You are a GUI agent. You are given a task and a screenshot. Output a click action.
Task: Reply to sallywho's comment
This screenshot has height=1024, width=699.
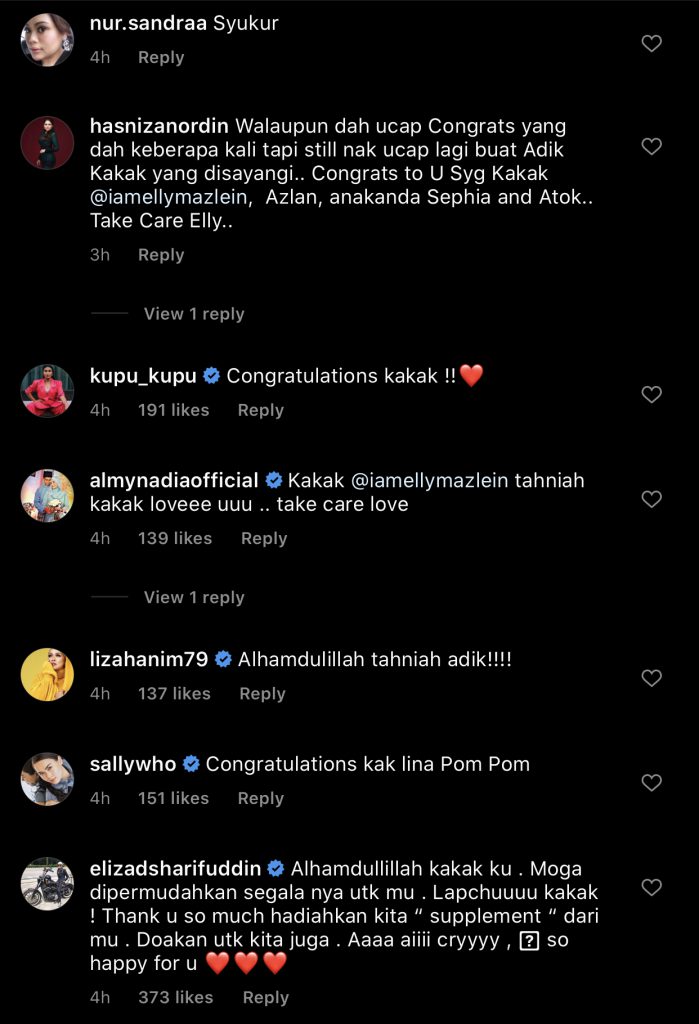tap(260, 798)
